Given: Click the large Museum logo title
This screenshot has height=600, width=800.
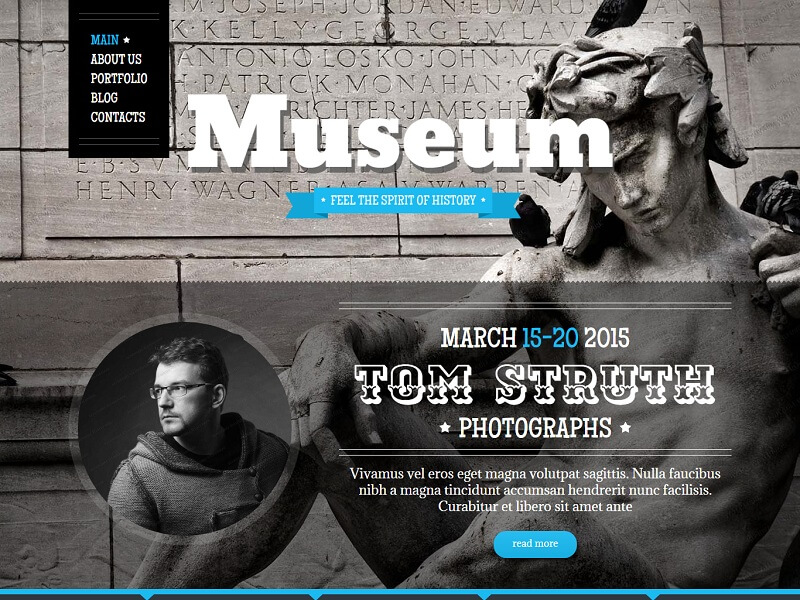Looking at the screenshot, I should point(400,133).
